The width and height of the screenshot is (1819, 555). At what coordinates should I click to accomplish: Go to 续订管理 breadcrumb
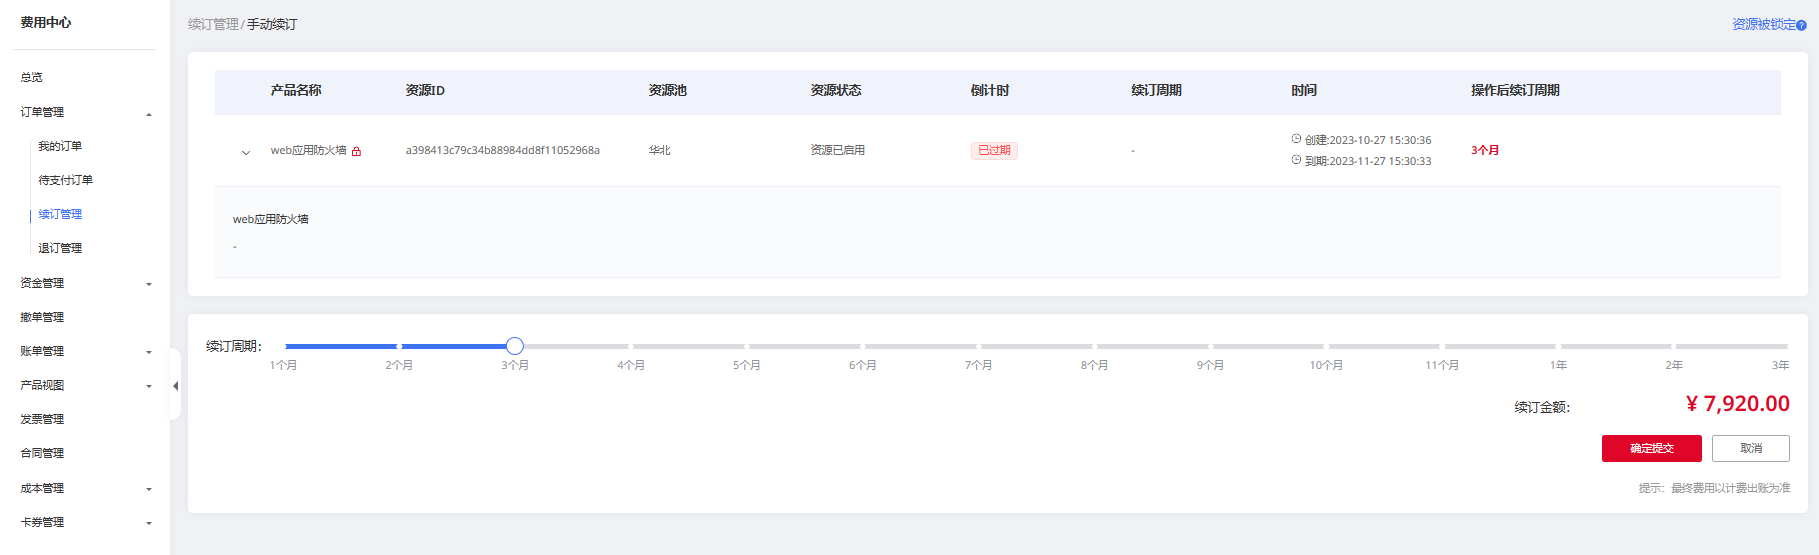click(213, 24)
